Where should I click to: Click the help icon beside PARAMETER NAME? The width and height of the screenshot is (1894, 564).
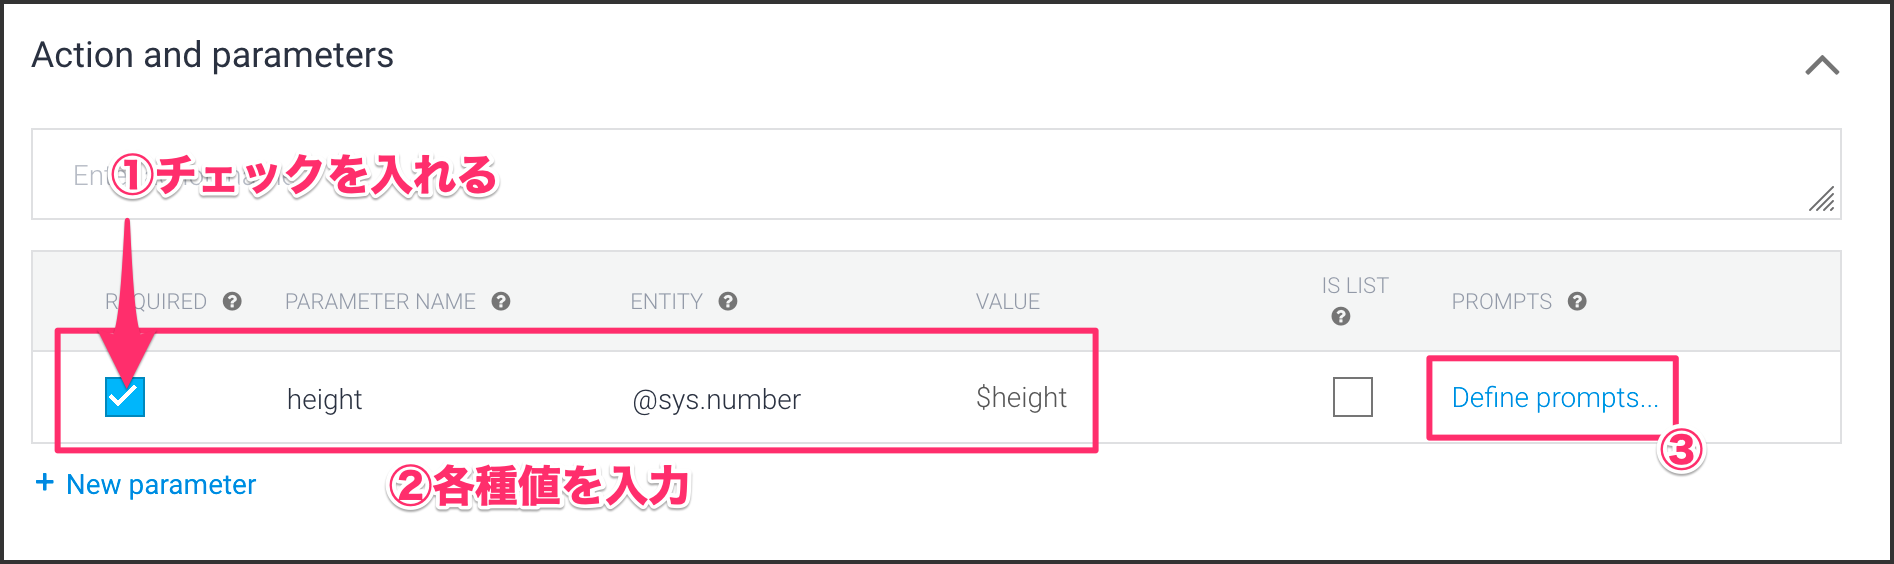click(501, 301)
